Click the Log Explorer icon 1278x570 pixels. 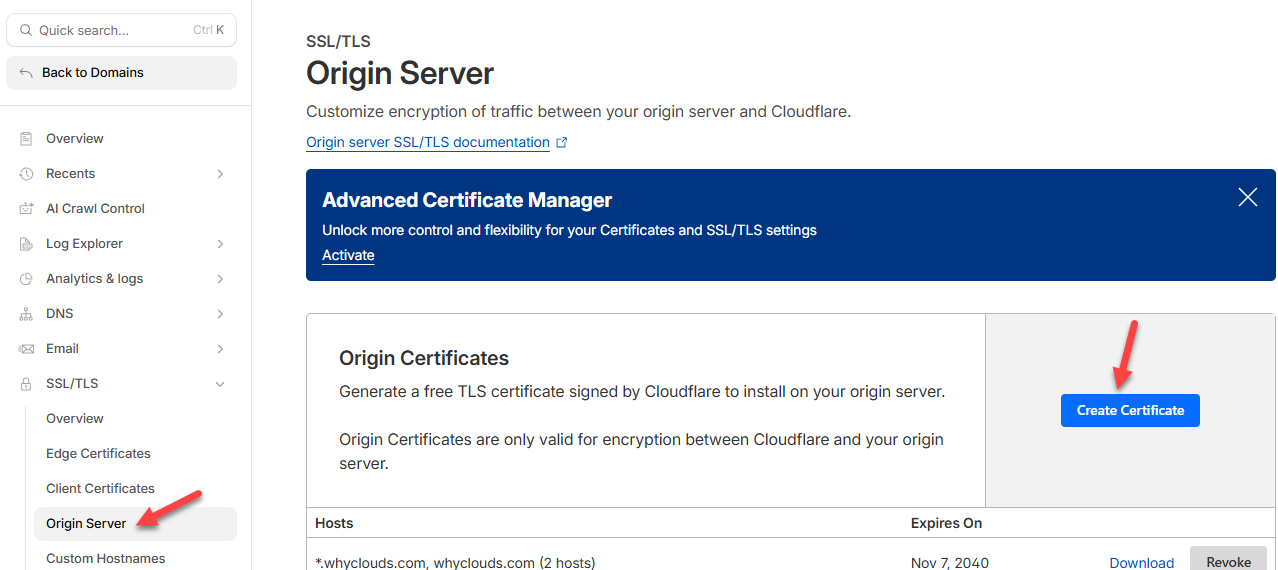[26, 244]
